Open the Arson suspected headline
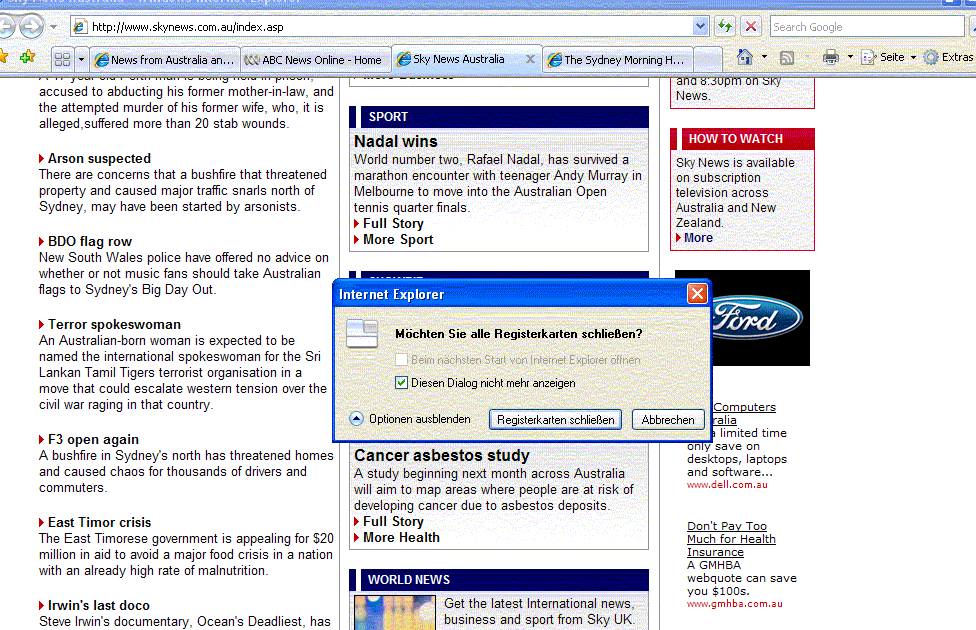Screen dimensions: 976x630 (x=99, y=159)
